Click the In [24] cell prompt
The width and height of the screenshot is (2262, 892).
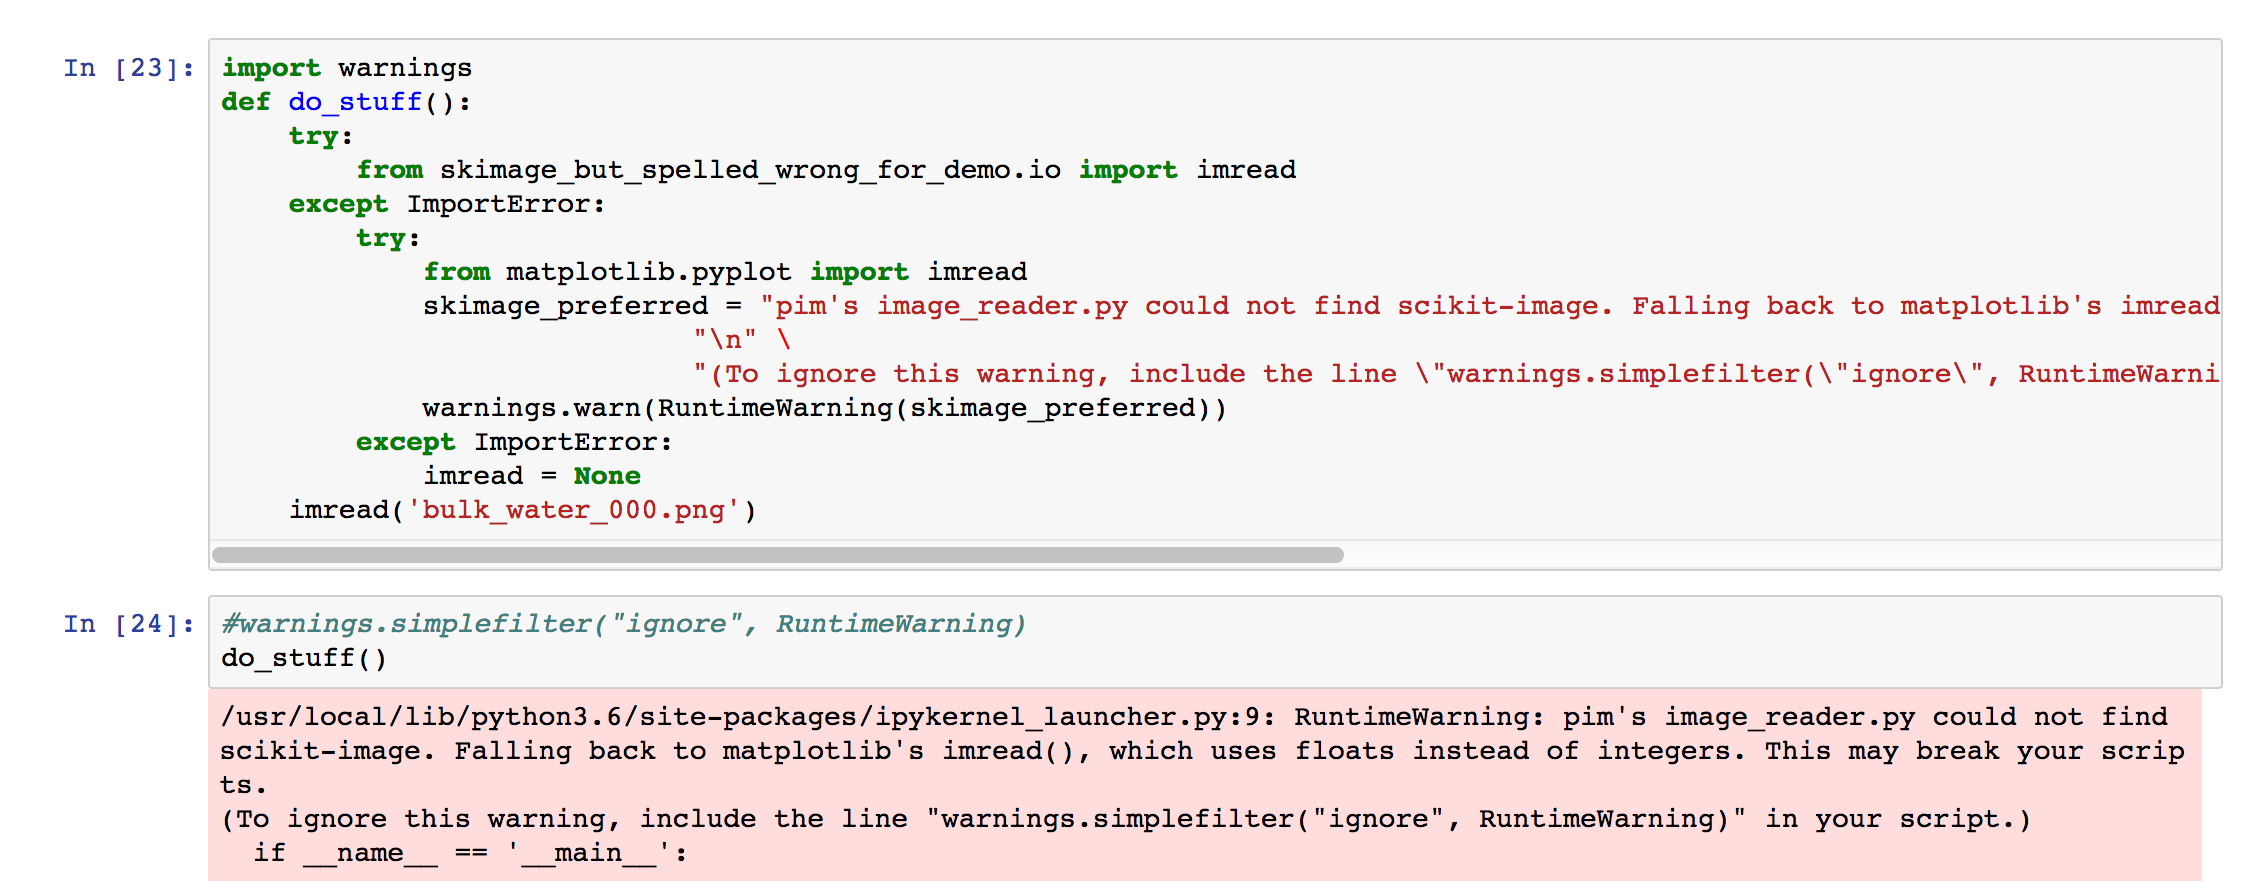[129, 624]
